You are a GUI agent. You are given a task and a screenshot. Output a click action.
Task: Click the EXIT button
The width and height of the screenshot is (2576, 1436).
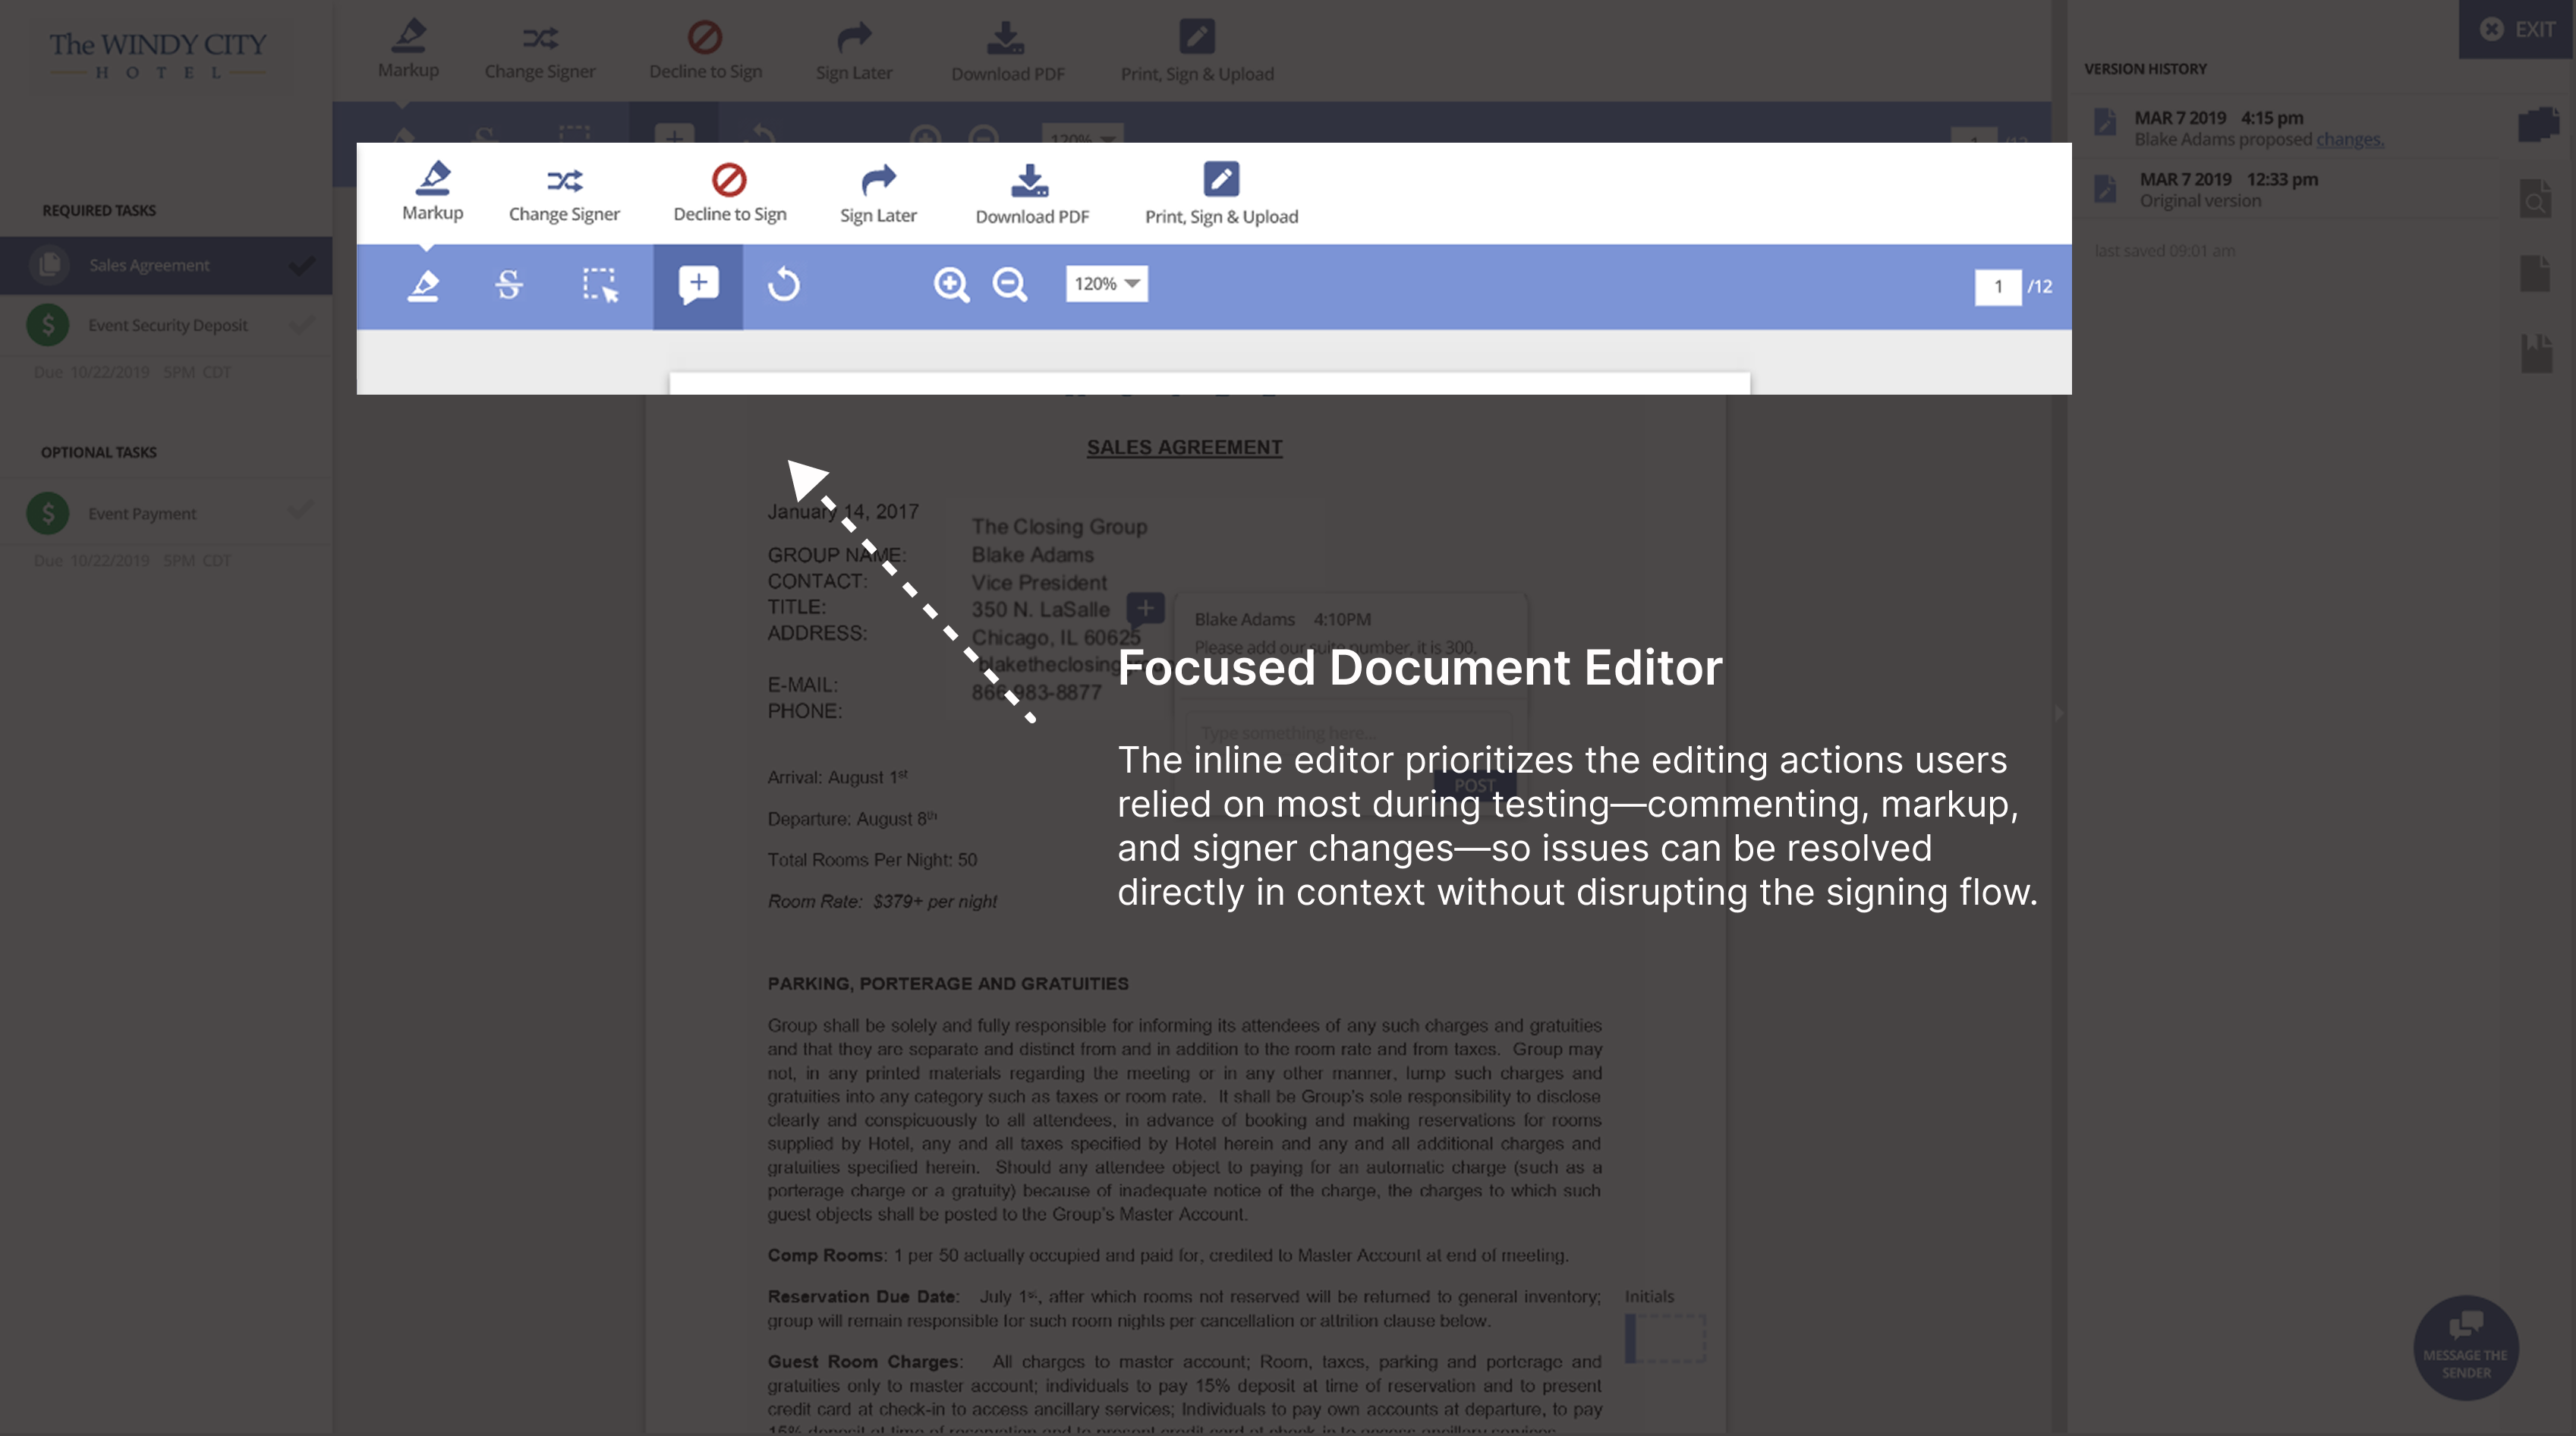pyautogui.click(x=2517, y=29)
